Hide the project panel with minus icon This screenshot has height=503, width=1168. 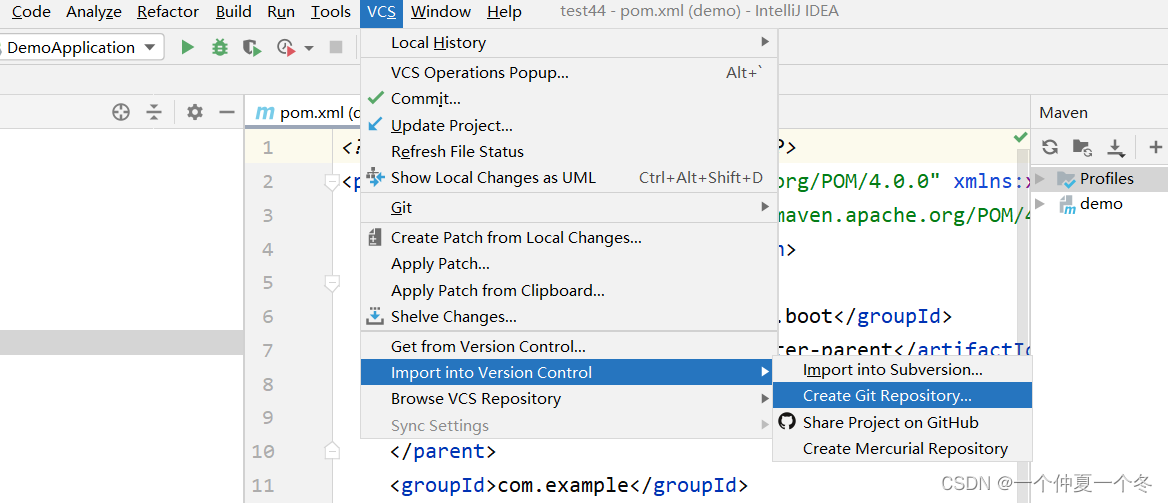pos(226,113)
